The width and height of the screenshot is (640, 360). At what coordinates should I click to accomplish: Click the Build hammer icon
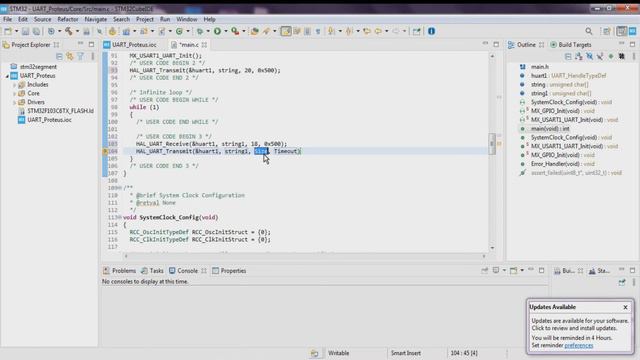tap(69, 31)
